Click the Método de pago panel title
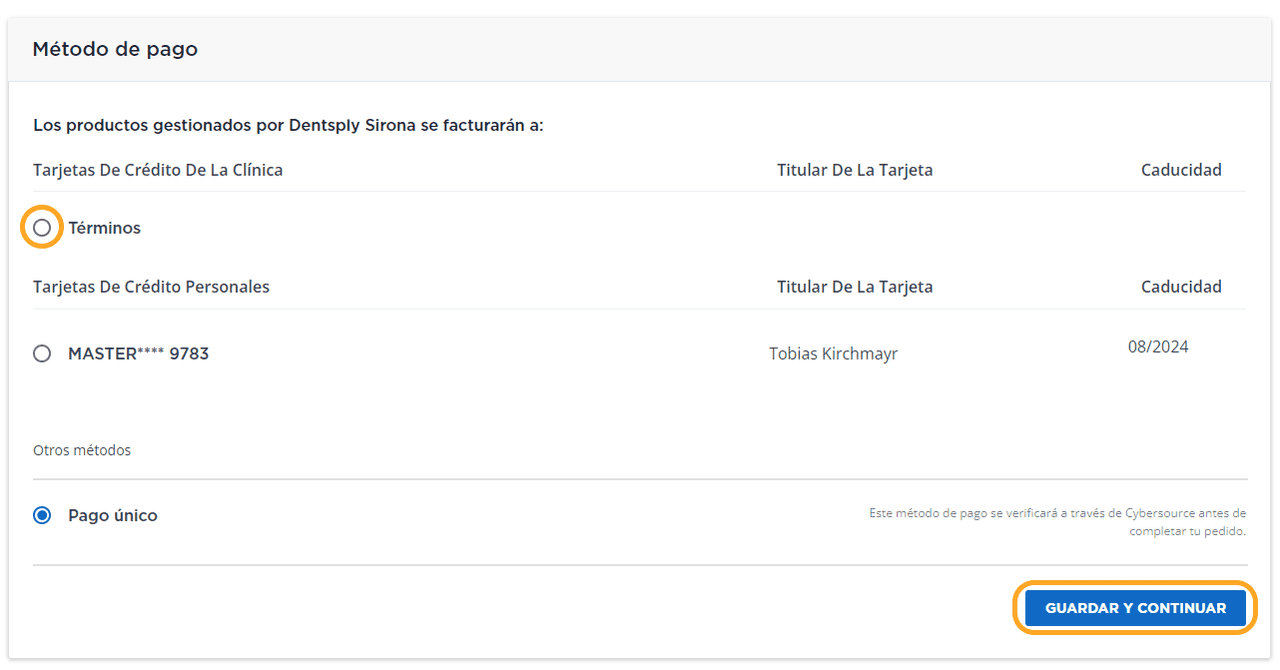Screen dimensions: 1280x670 tap(115, 49)
